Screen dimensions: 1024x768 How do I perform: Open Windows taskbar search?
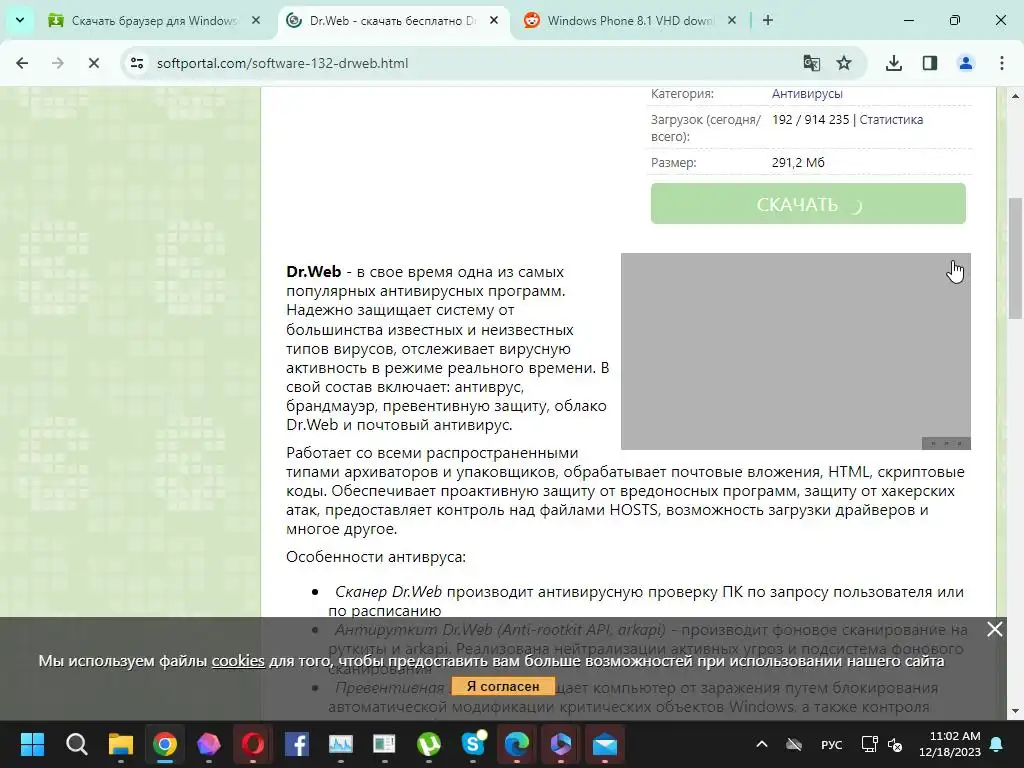pyautogui.click(x=76, y=744)
